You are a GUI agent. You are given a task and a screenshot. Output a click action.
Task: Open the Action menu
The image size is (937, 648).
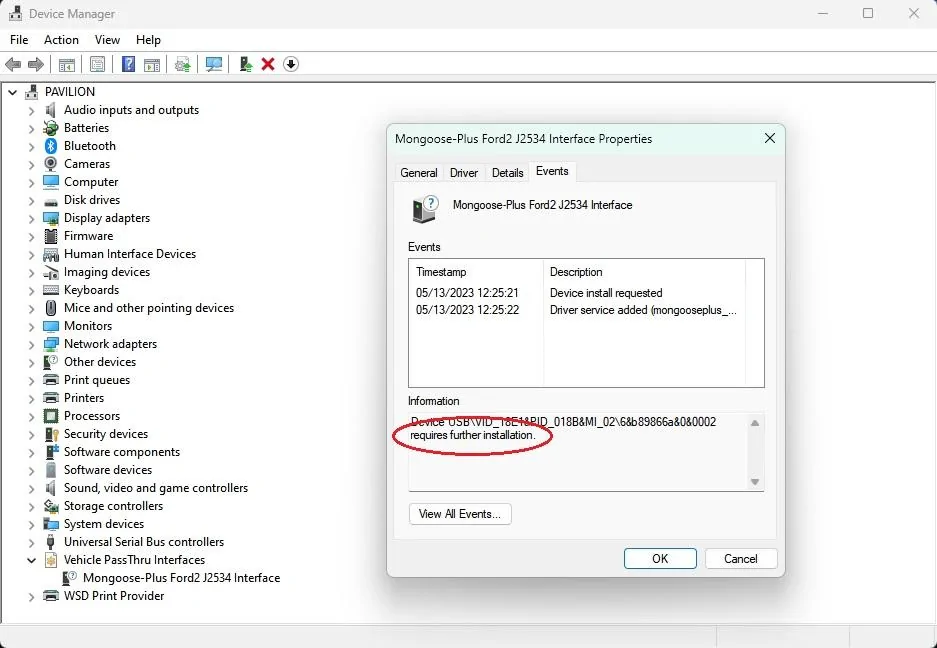(61, 39)
